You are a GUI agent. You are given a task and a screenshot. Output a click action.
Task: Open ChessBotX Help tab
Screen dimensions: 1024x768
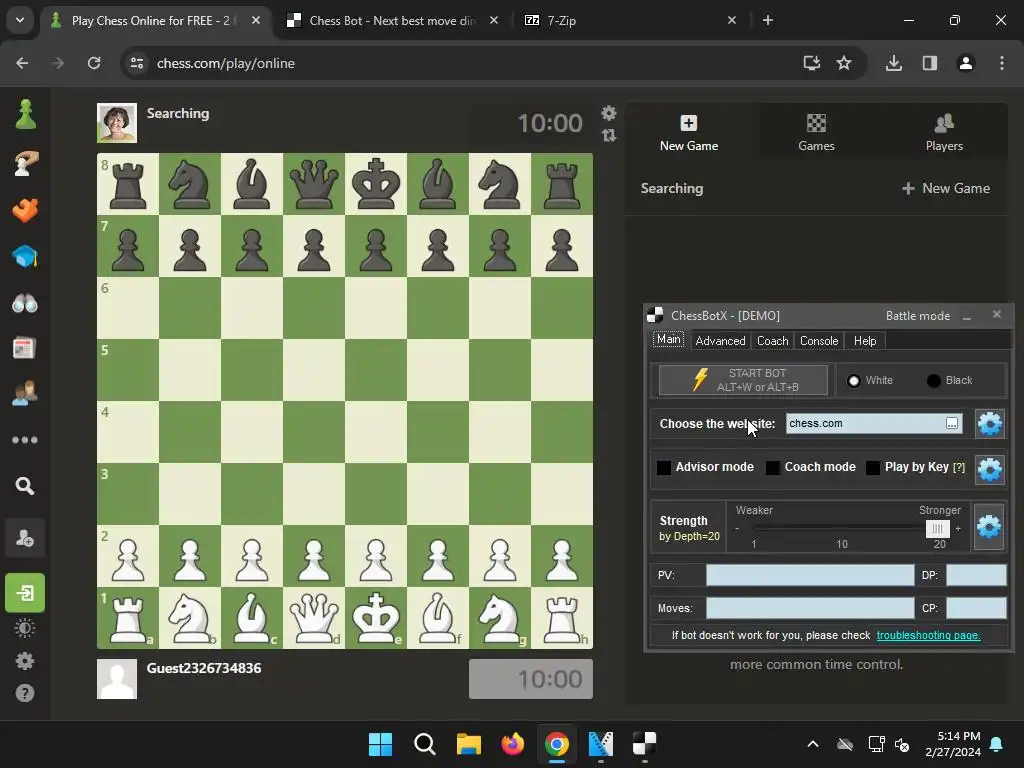tap(865, 341)
